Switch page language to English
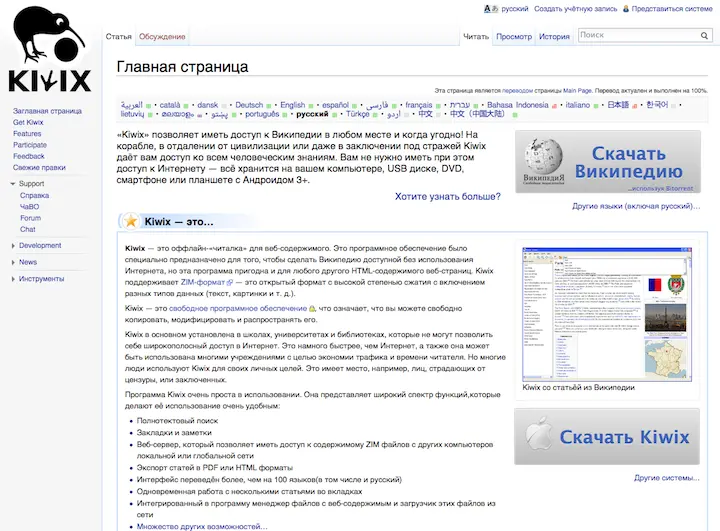Image resolution: width=720 pixels, height=531 pixels. point(292,105)
